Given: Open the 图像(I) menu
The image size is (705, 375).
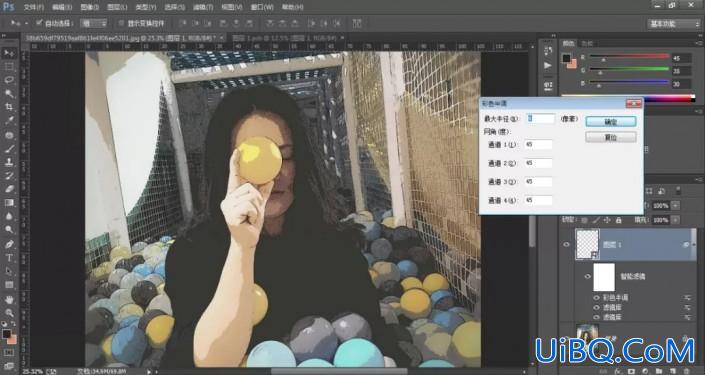Looking at the screenshot, I should (x=90, y=7).
